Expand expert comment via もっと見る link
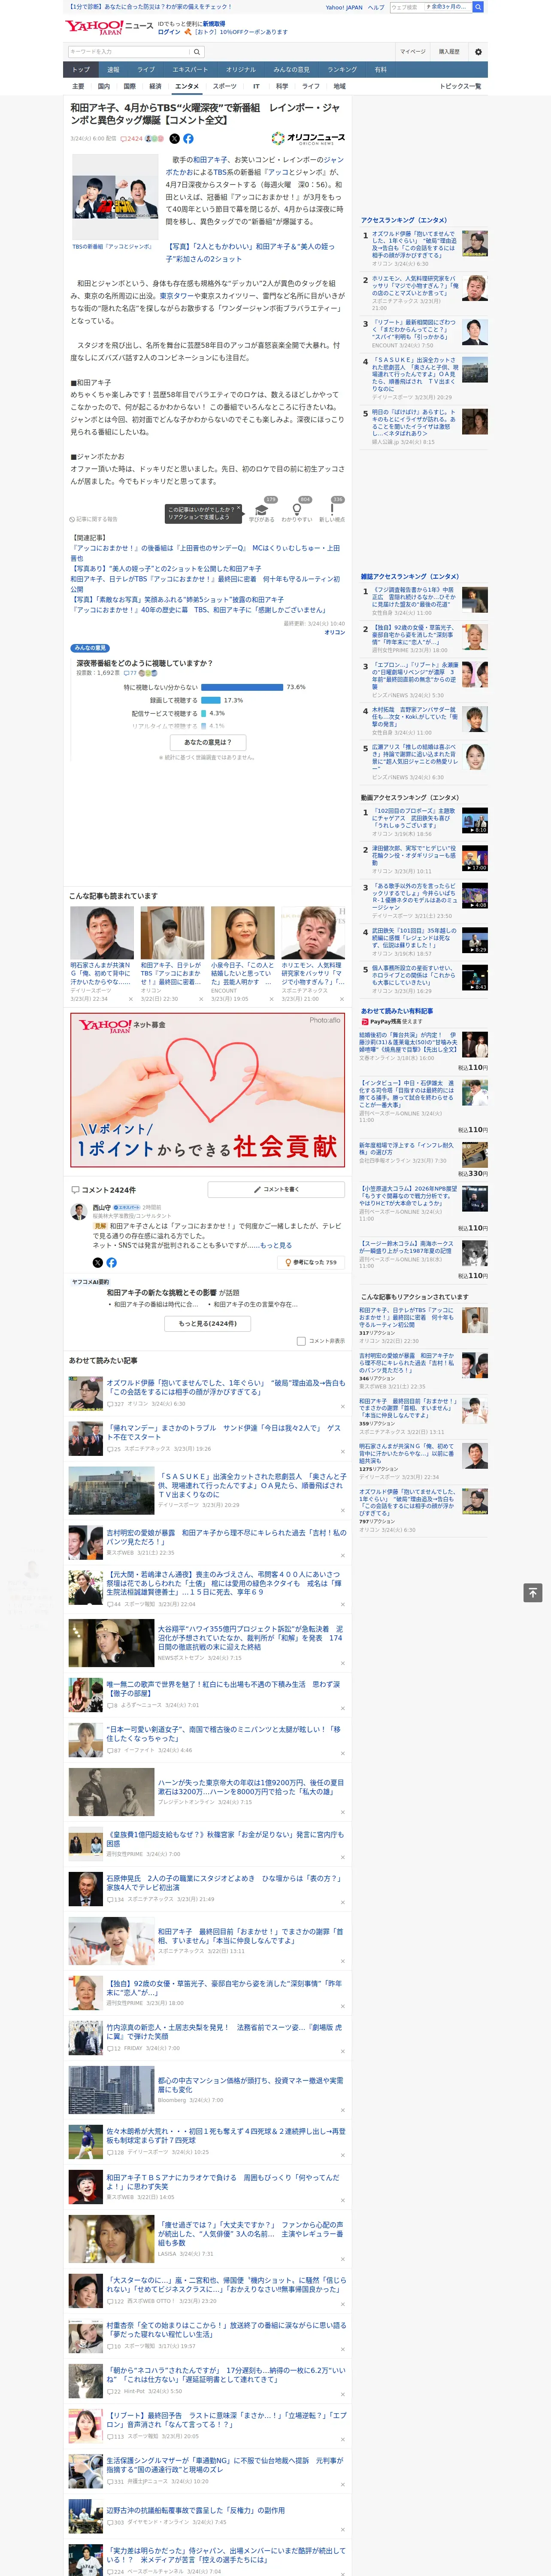Image resolution: width=551 pixels, height=2576 pixels. (276, 1245)
